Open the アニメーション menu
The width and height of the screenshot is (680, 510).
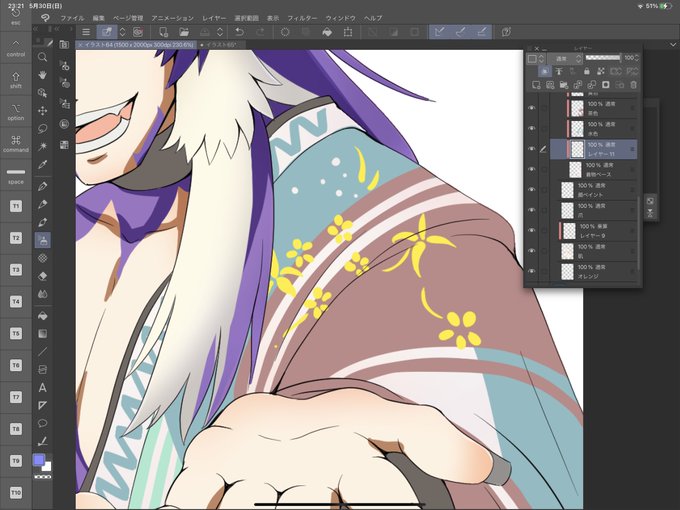click(172, 18)
